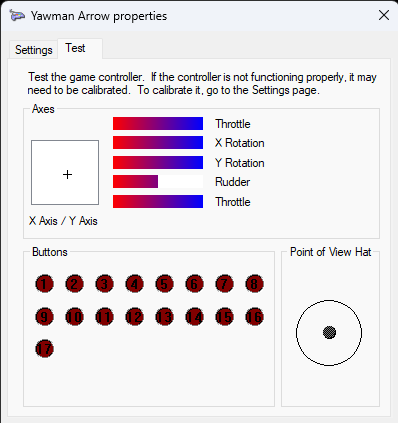Click button indicator 13
Viewport: 398px width, 423px height.
coord(164,317)
